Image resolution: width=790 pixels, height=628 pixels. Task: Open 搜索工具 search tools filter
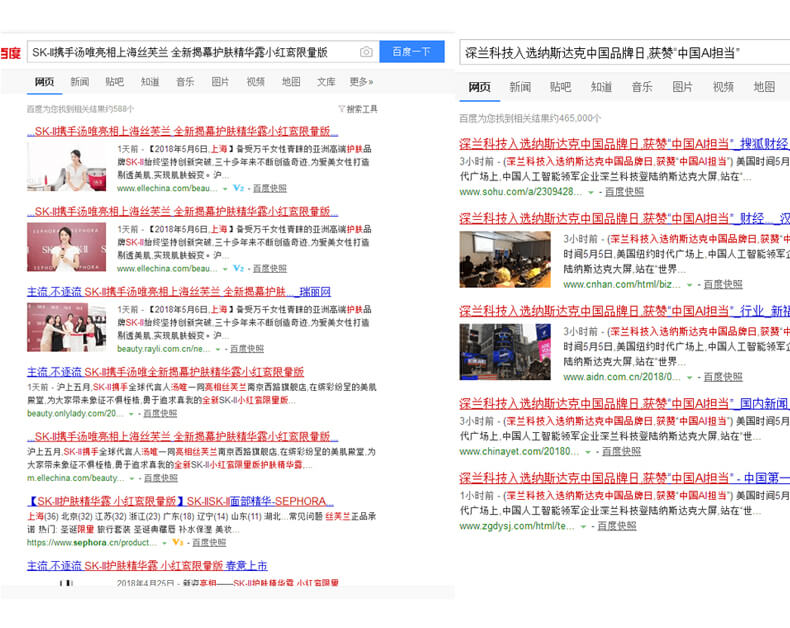(x=358, y=109)
